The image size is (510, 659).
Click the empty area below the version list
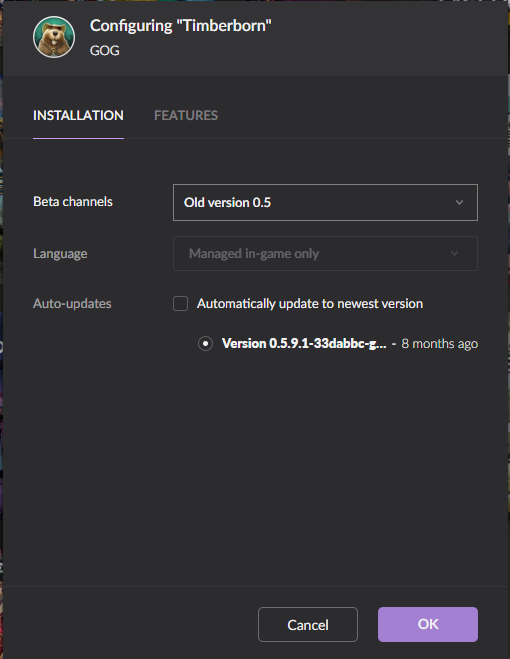pos(255,467)
